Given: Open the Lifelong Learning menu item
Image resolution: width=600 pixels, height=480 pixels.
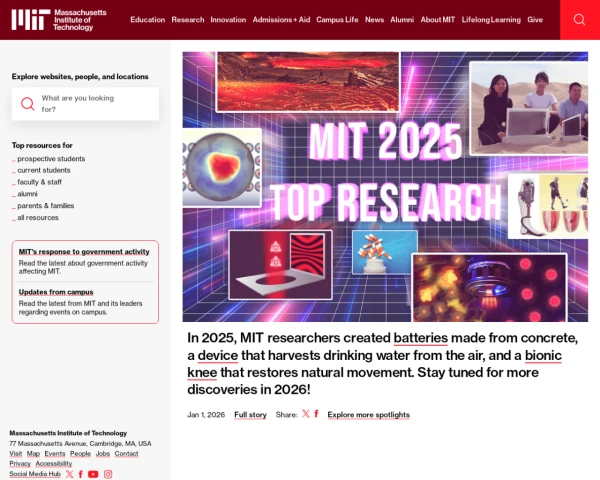Looking at the screenshot, I should pyautogui.click(x=491, y=20).
